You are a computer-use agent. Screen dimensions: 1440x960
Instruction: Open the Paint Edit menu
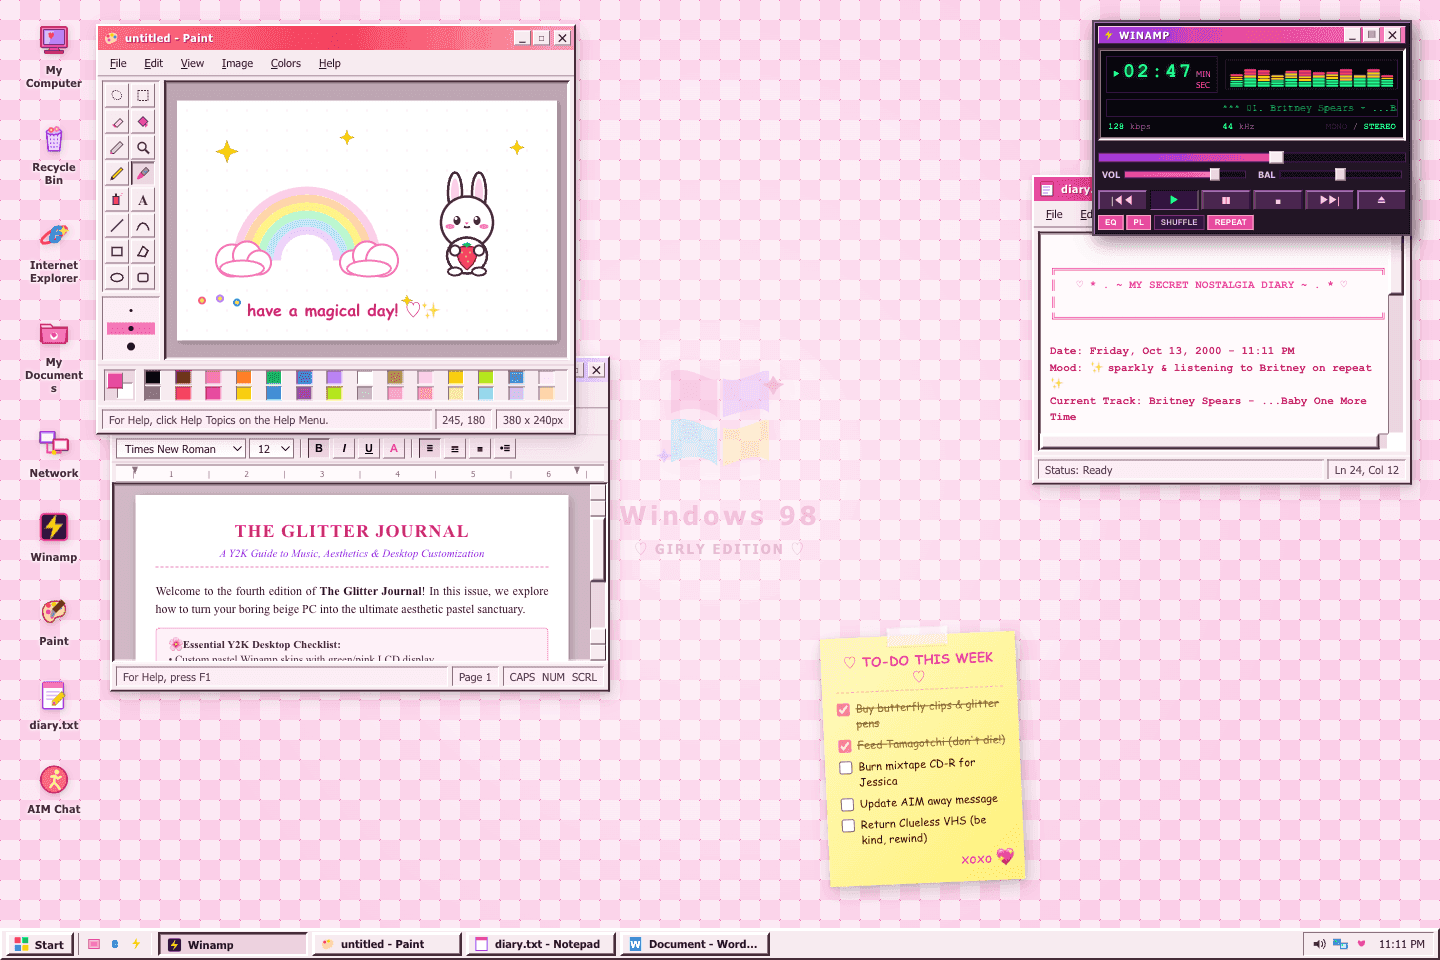(153, 63)
